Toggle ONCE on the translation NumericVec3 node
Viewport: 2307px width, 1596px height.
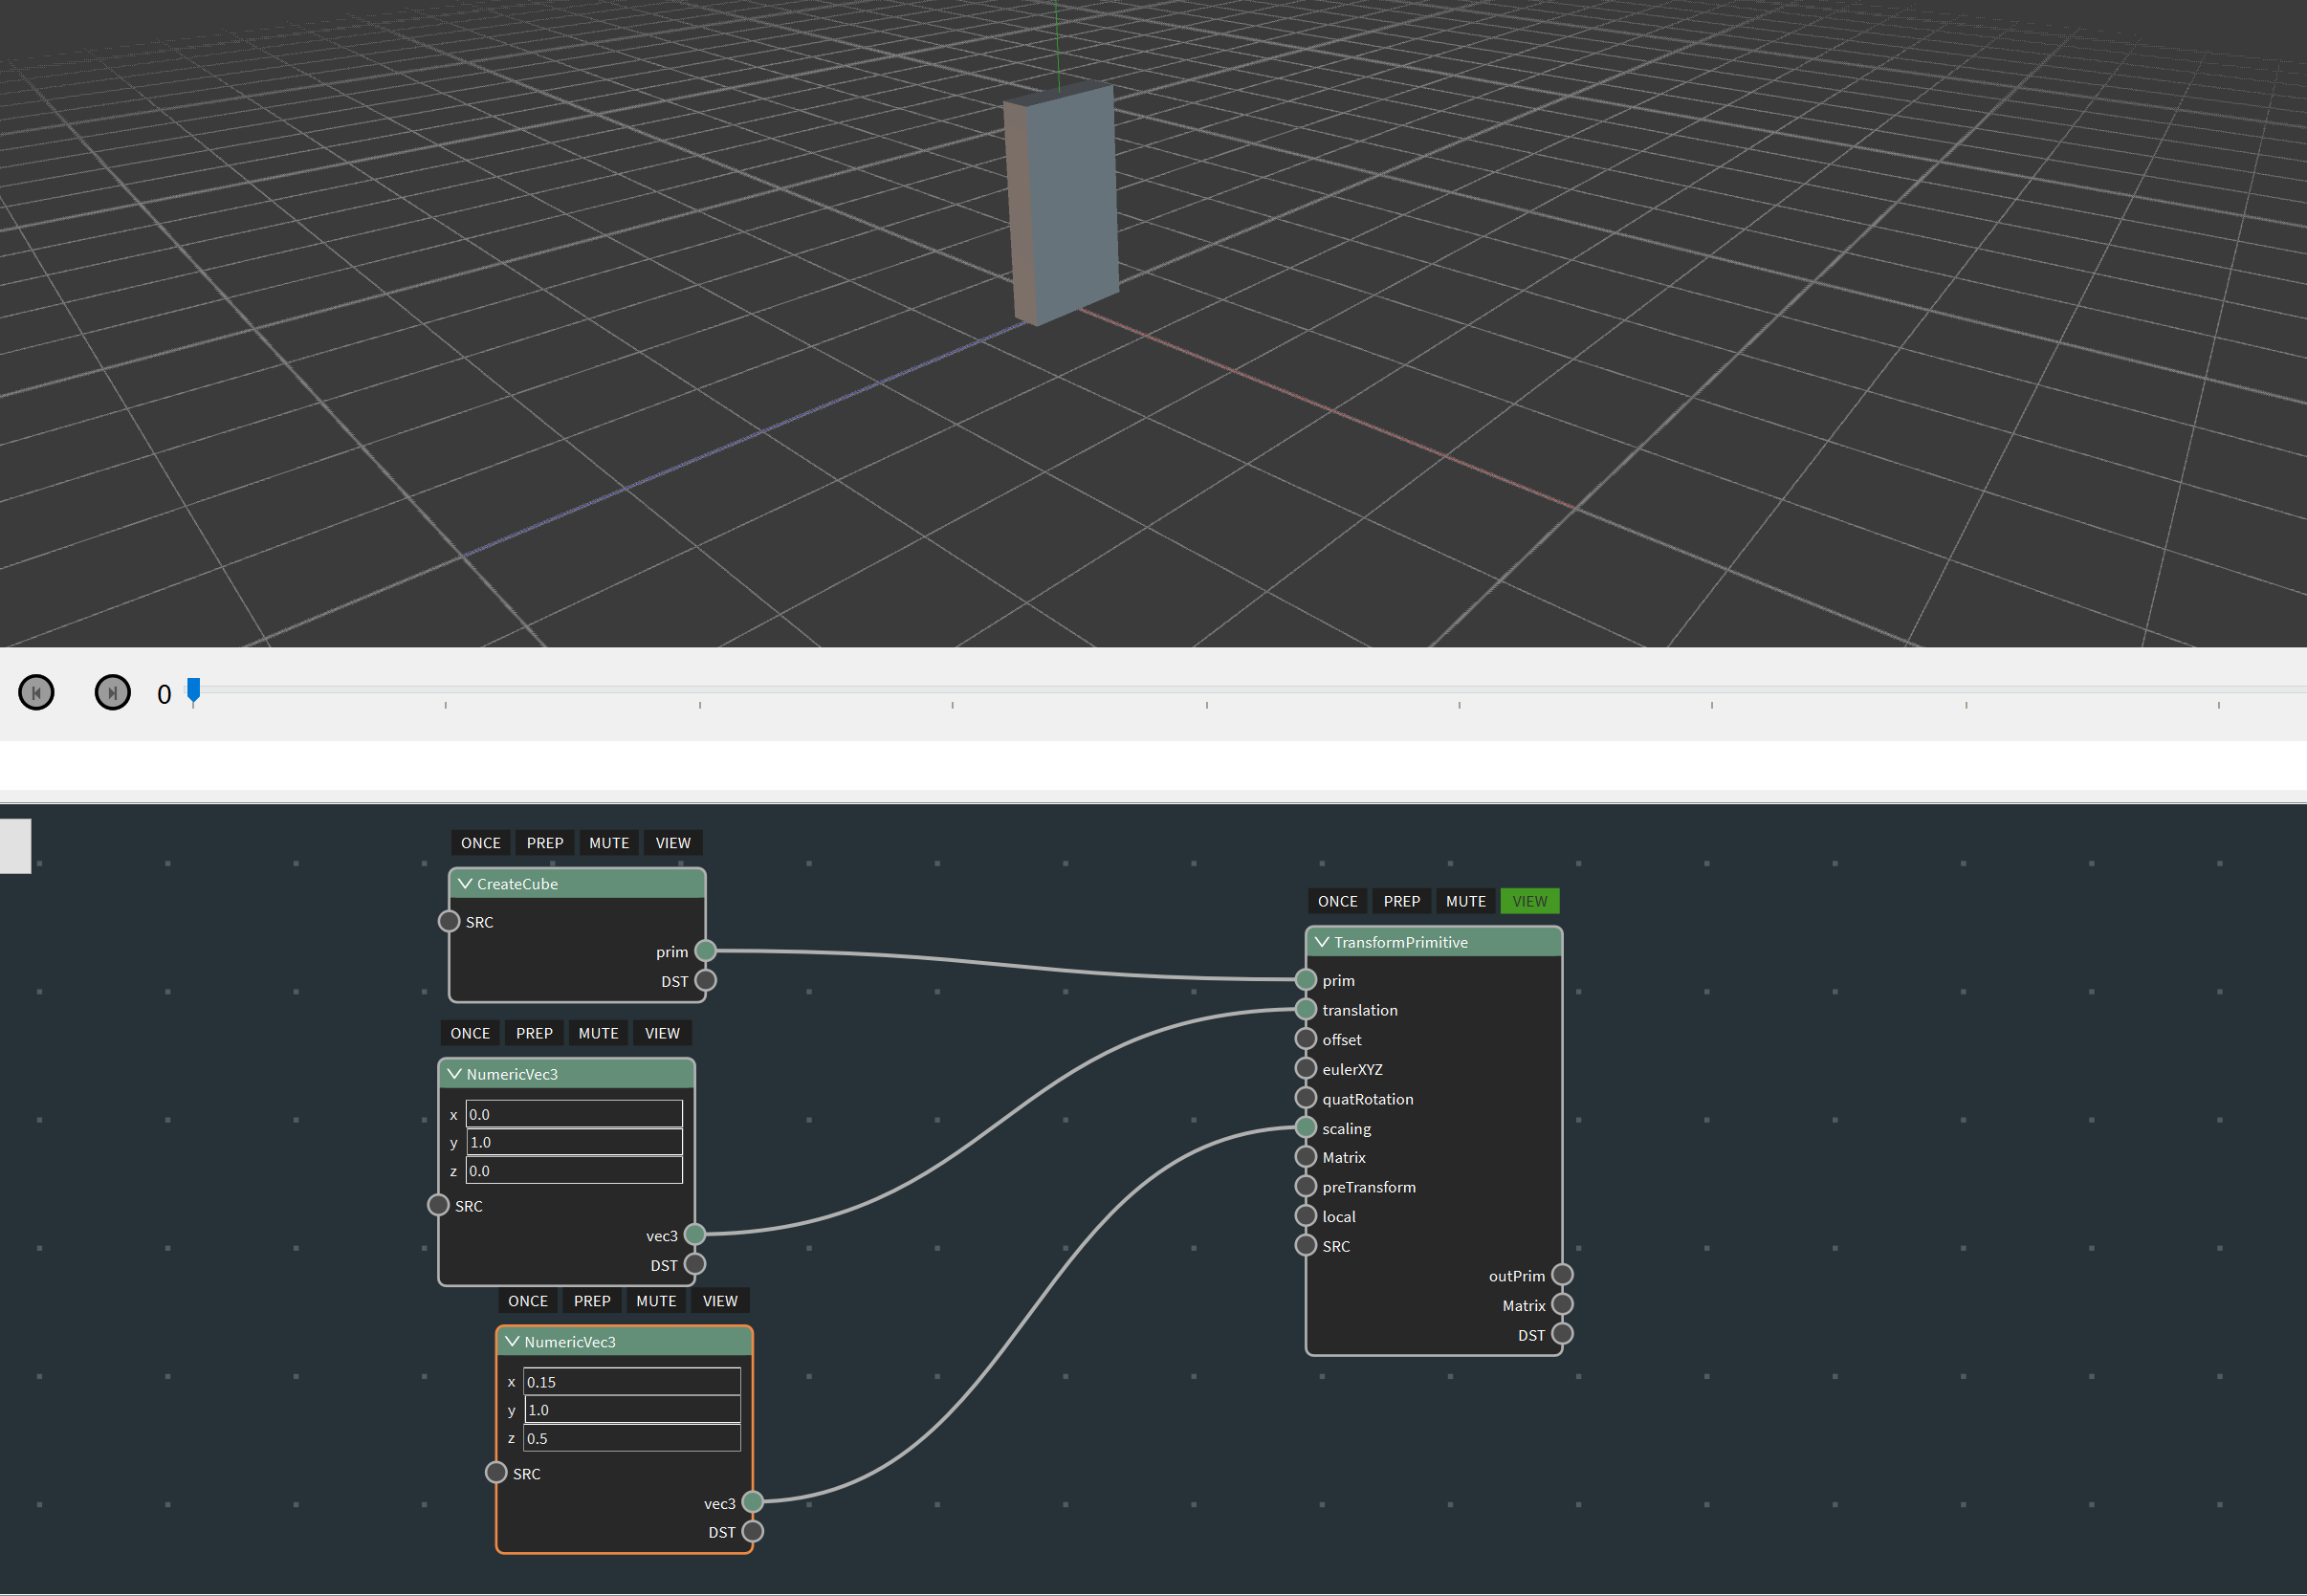470,1033
